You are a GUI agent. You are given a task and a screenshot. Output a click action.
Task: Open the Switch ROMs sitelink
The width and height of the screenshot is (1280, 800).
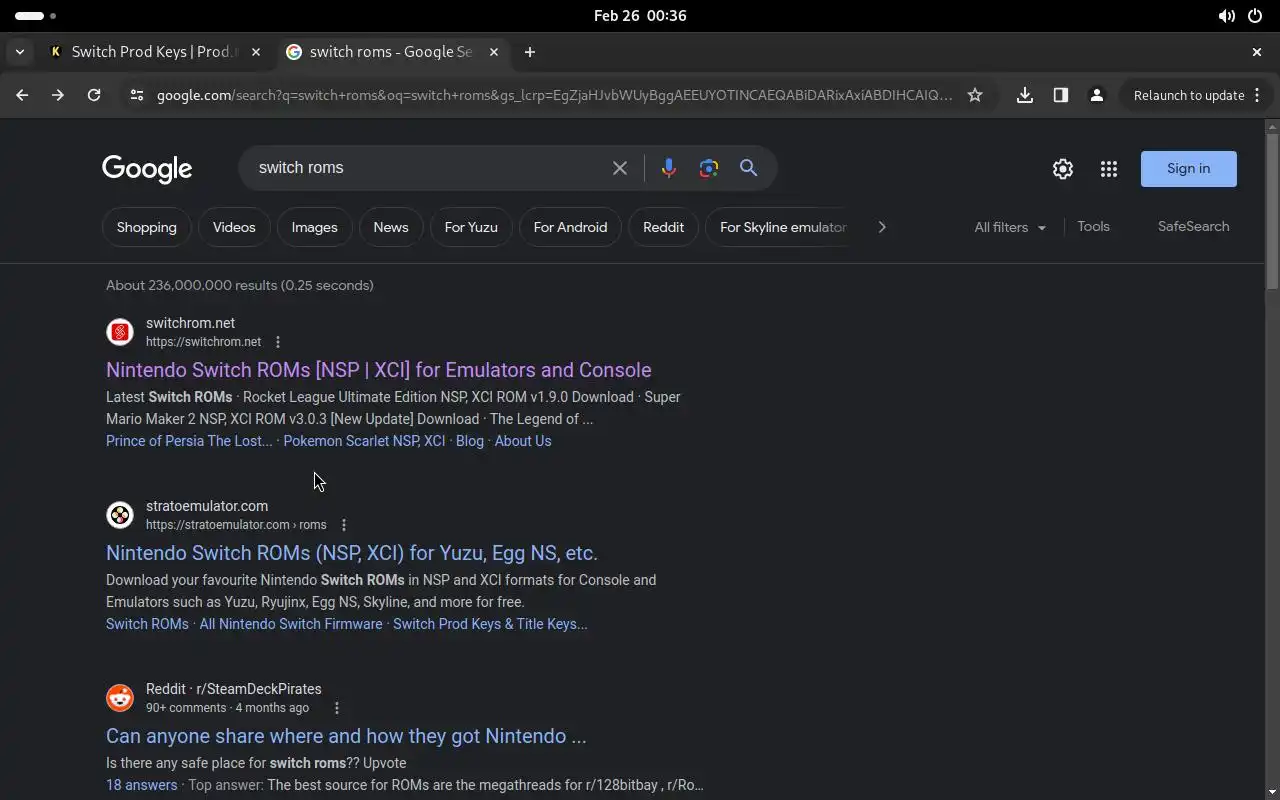pyautogui.click(x=147, y=624)
